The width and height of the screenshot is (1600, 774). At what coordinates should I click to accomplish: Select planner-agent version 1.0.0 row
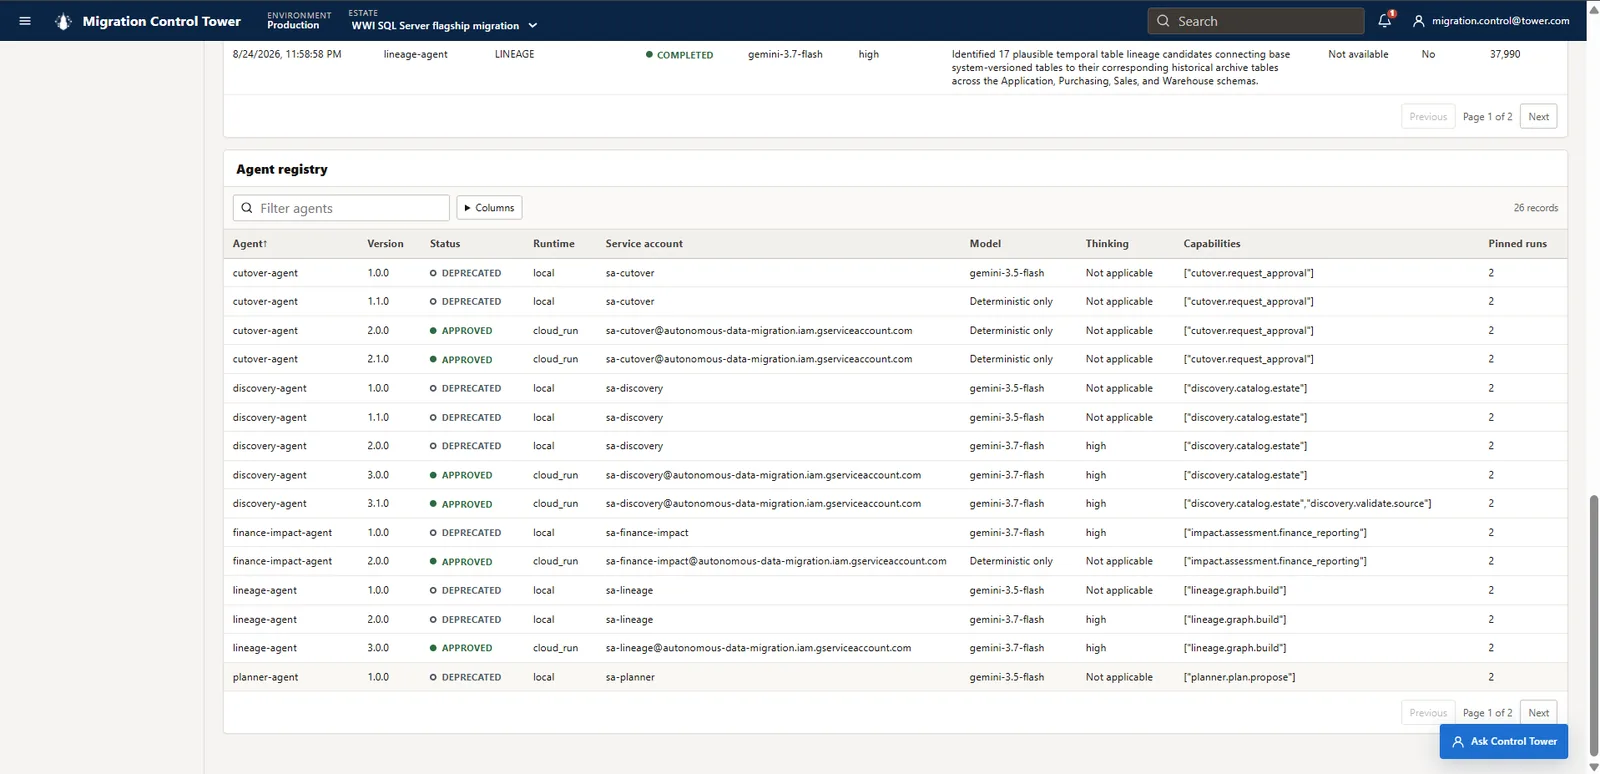[895, 677]
